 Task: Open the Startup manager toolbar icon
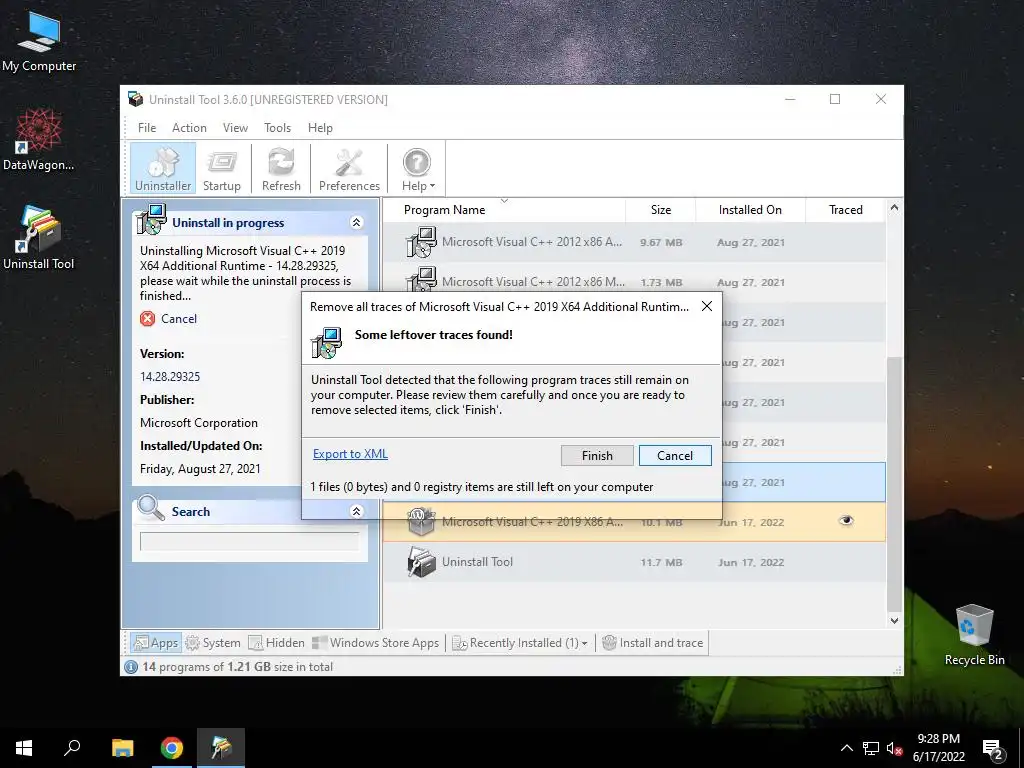(221, 168)
